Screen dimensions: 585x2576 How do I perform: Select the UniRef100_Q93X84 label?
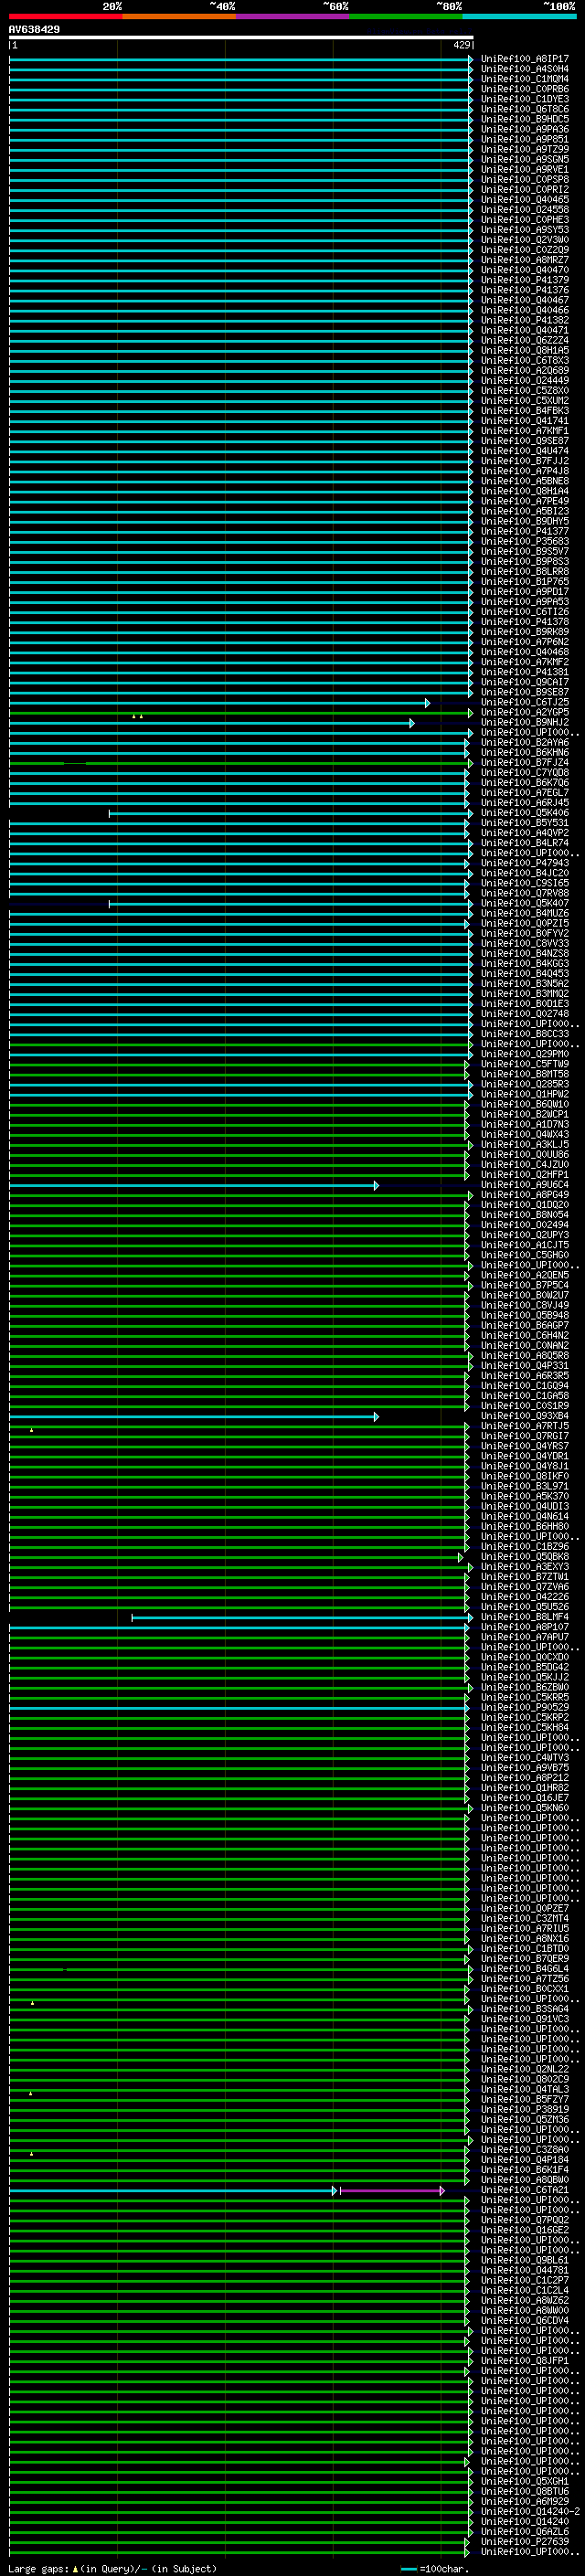click(524, 1416)
